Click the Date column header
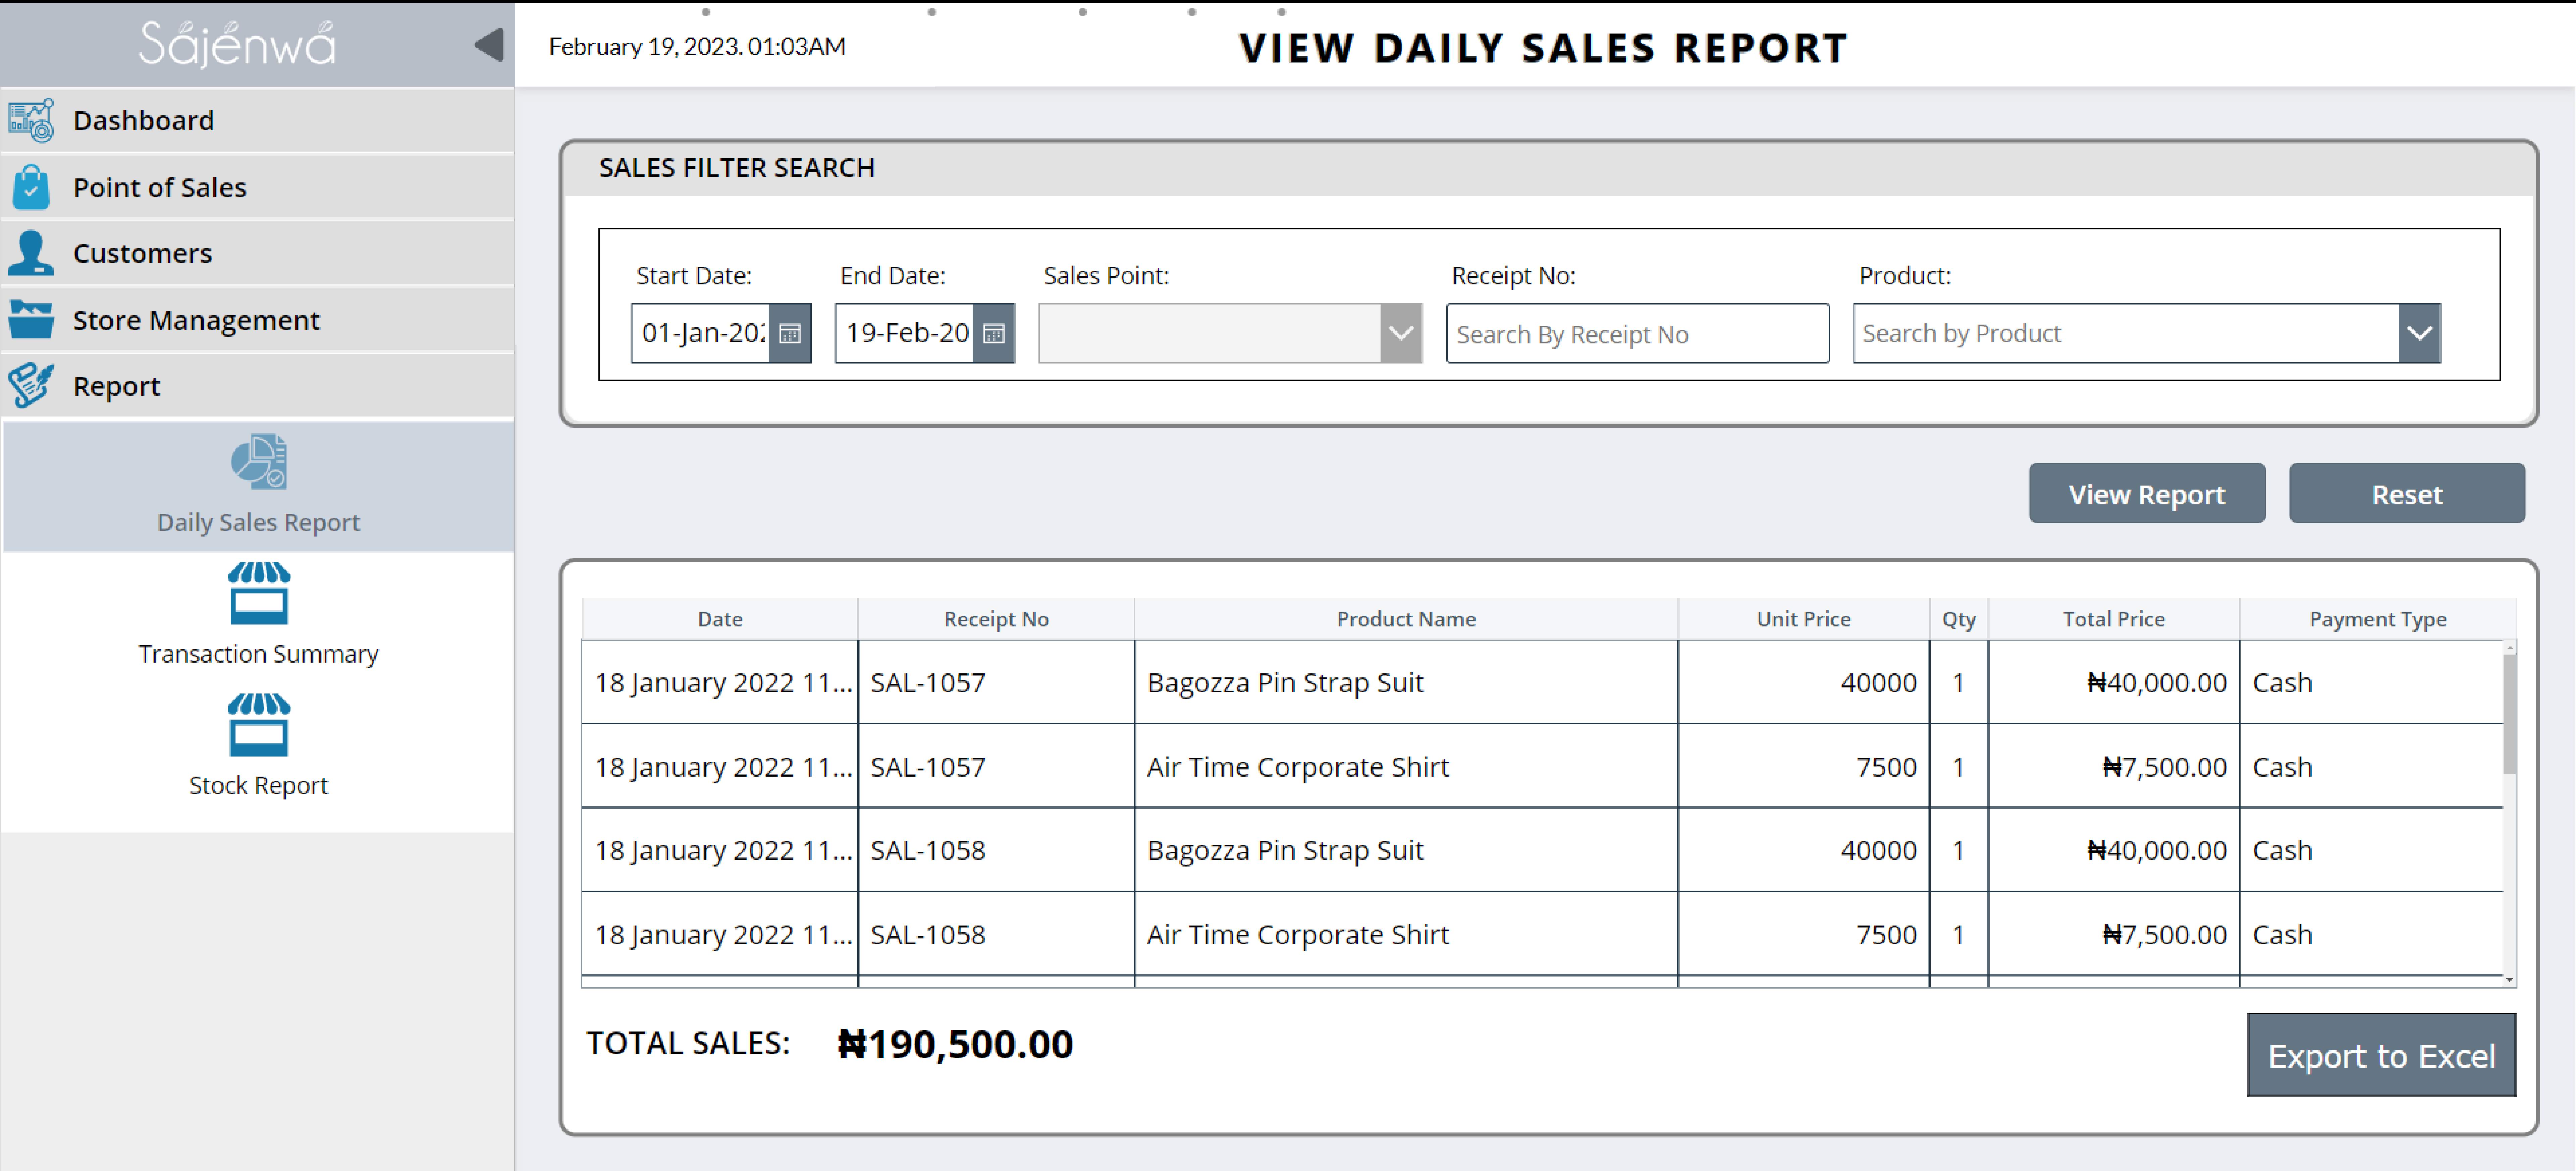 720,619
